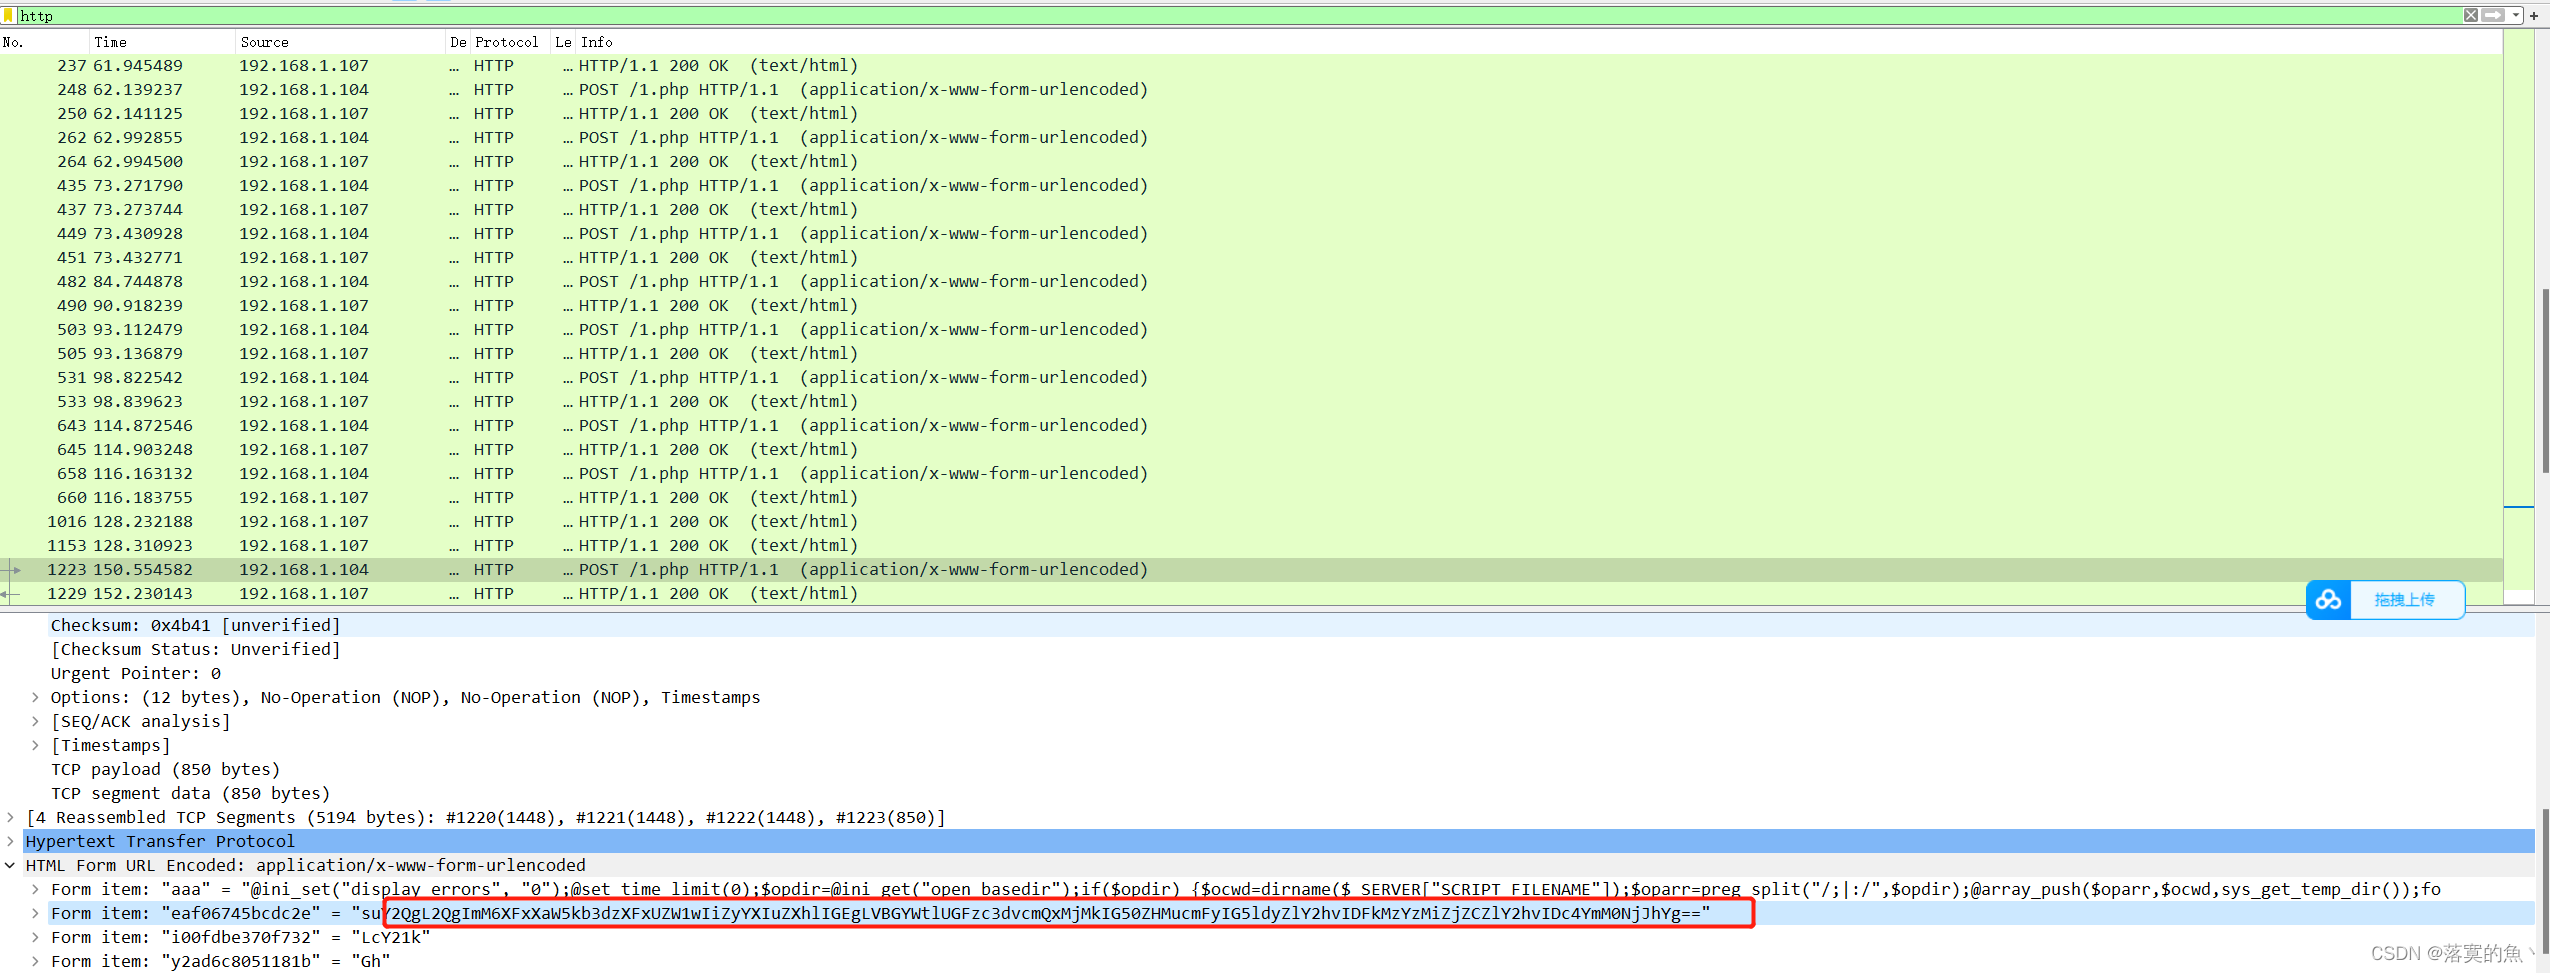Select packet 1153 at time 128.310923

(1251, 545)
